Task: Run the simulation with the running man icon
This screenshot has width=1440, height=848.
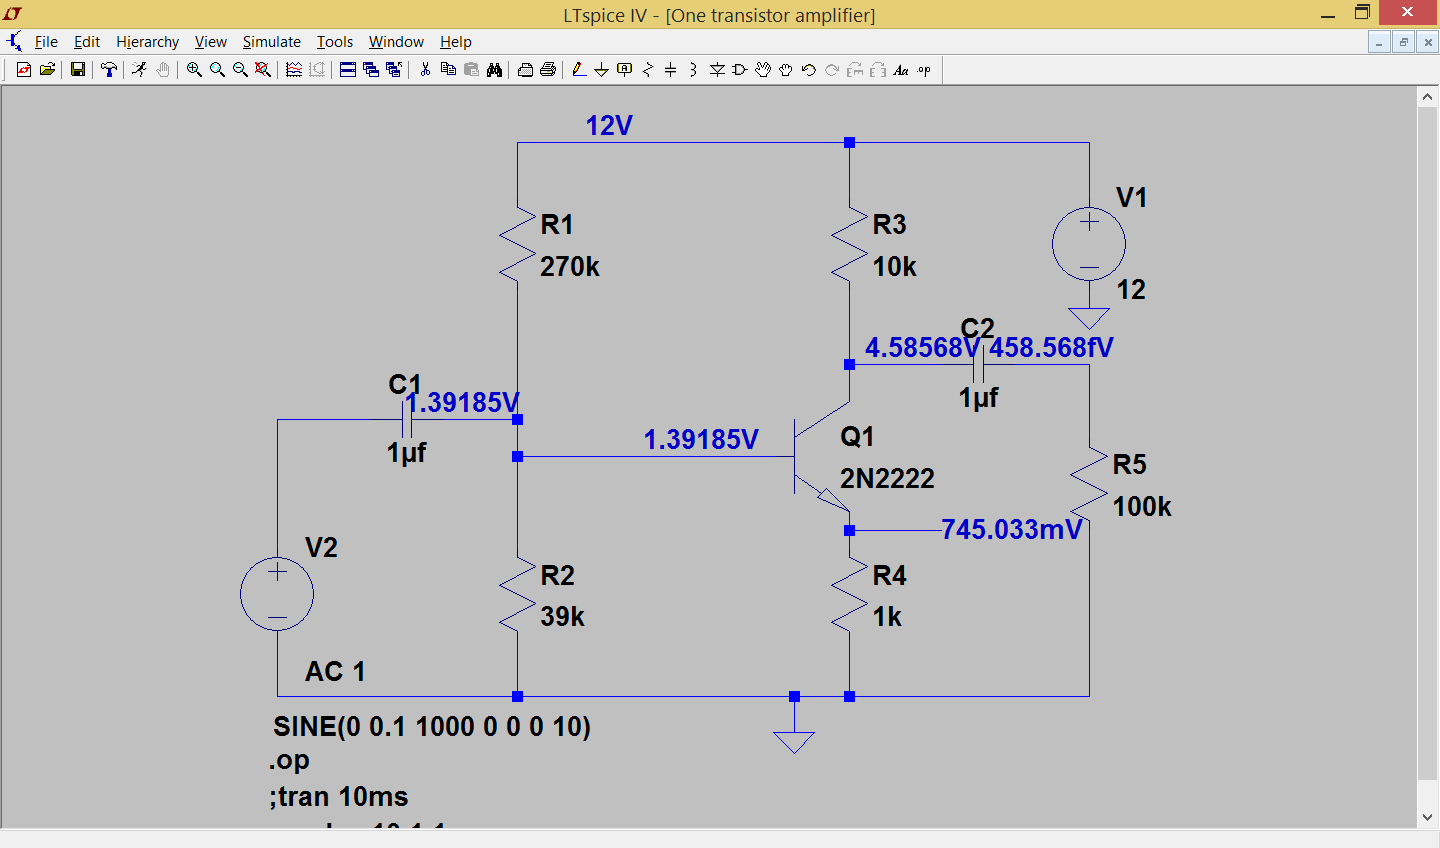Action: 139,70
